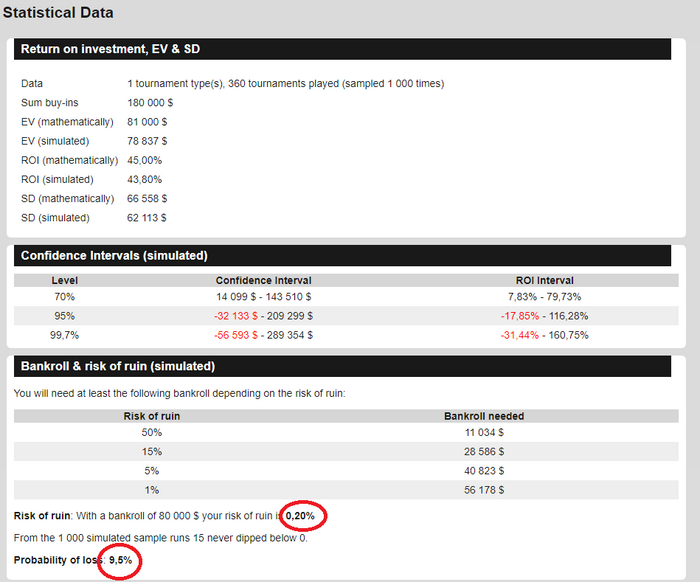Click the bold 0,20% risk of ruin value
This screenshot has width=700, height=582.
pyautogui.click(x=300, y=516)
